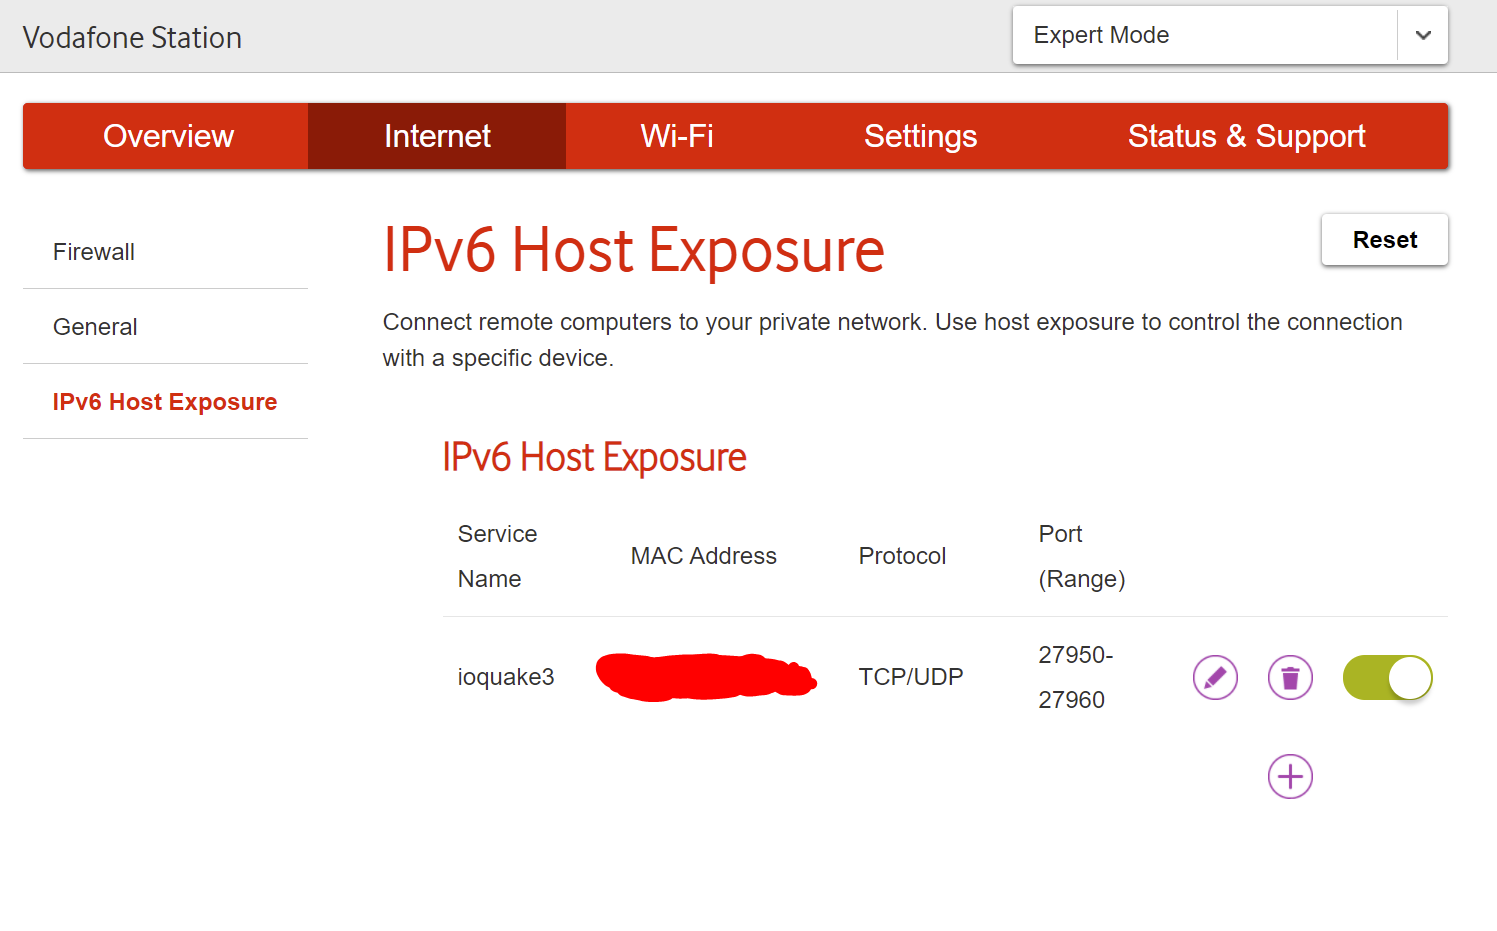Switch to the Wi-Fi tab
Viewport: 1497px width, 931px height.
tap(677, 136)
